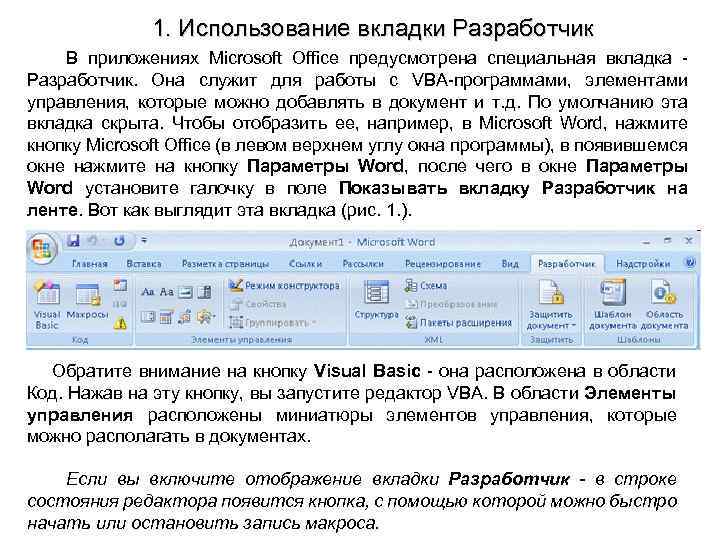Click the Свойства properties button
This screenshot has width=720, height=540.
tap(258, 304)
